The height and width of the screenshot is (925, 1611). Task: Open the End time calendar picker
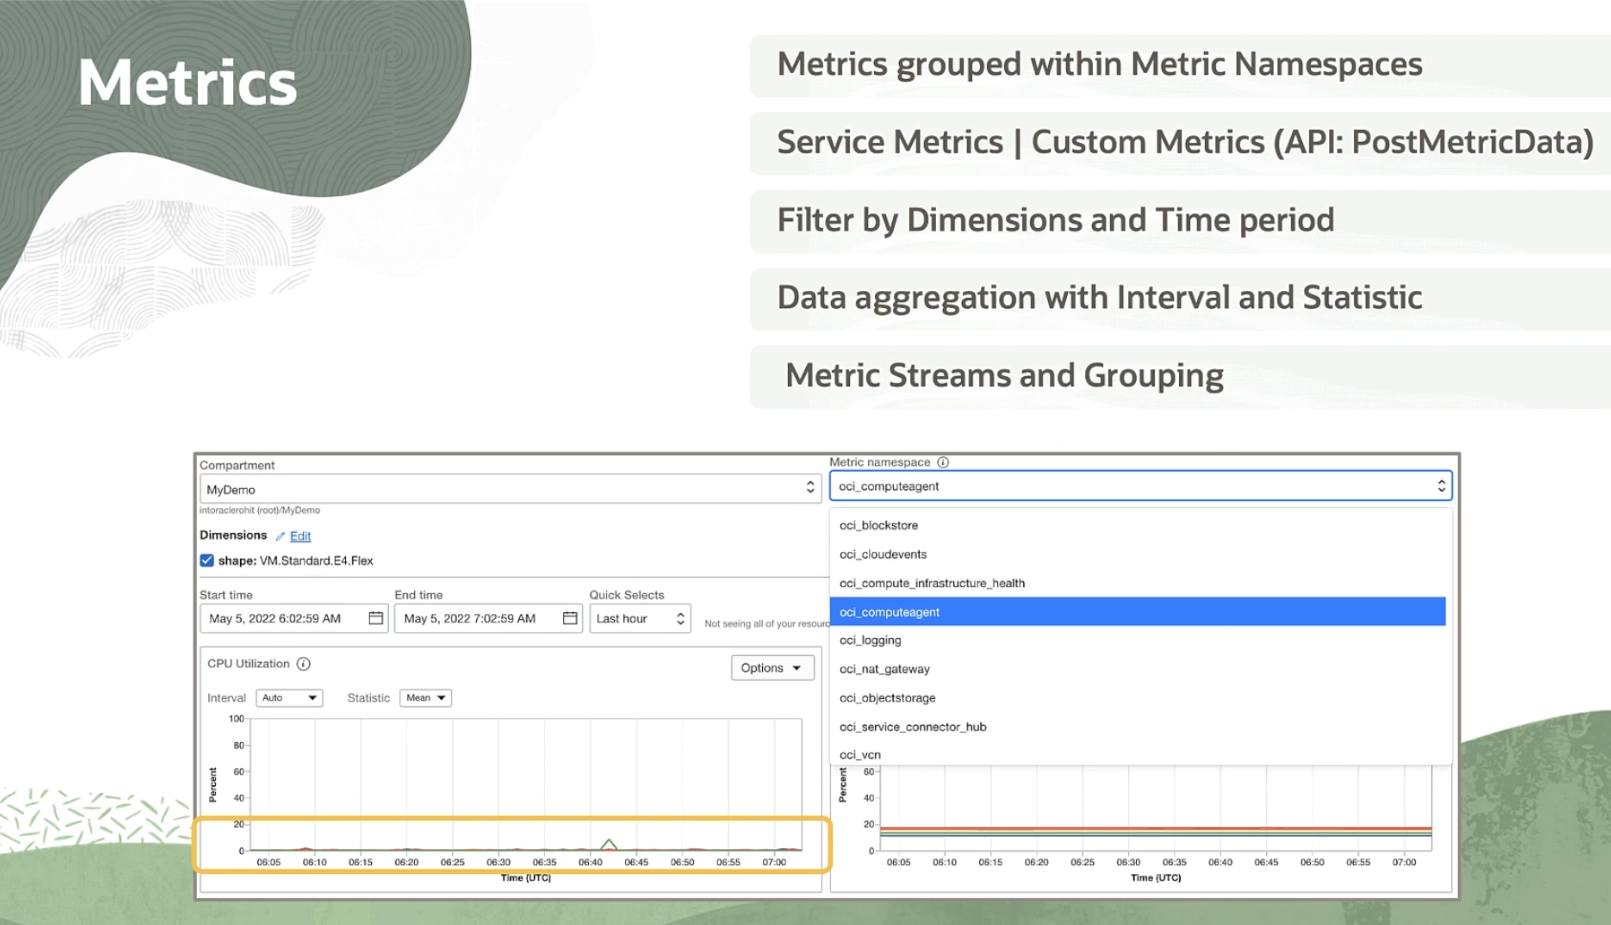(570, 618)
